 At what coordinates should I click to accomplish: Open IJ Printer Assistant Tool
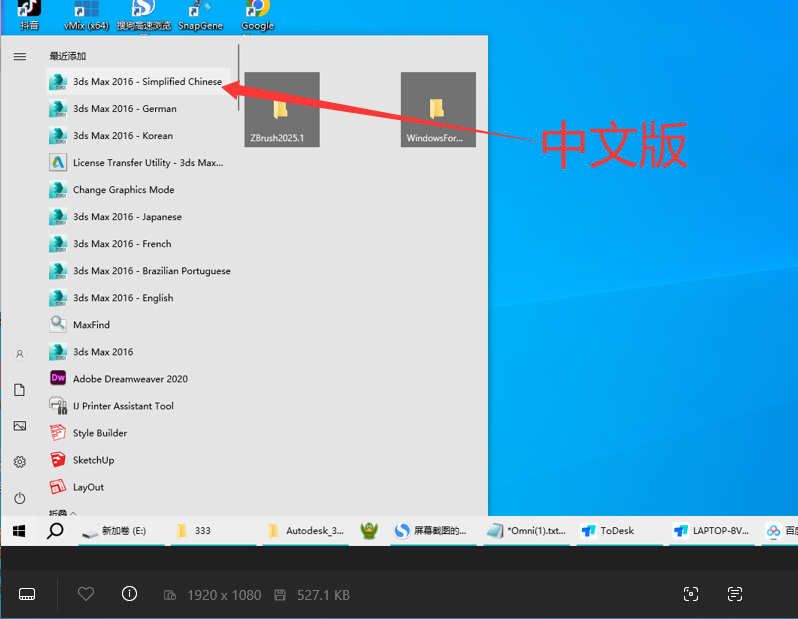(123, 406)
